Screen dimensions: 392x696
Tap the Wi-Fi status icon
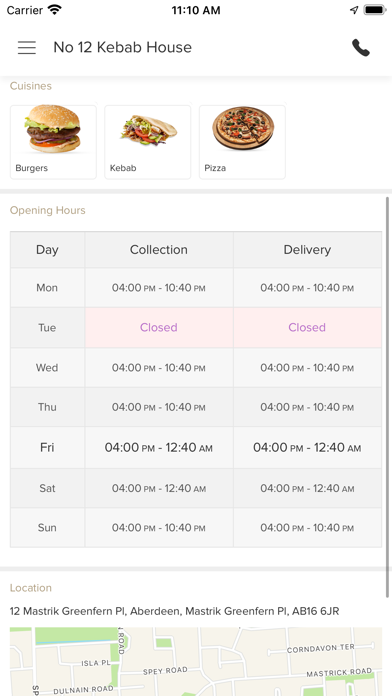pos(55,10)
